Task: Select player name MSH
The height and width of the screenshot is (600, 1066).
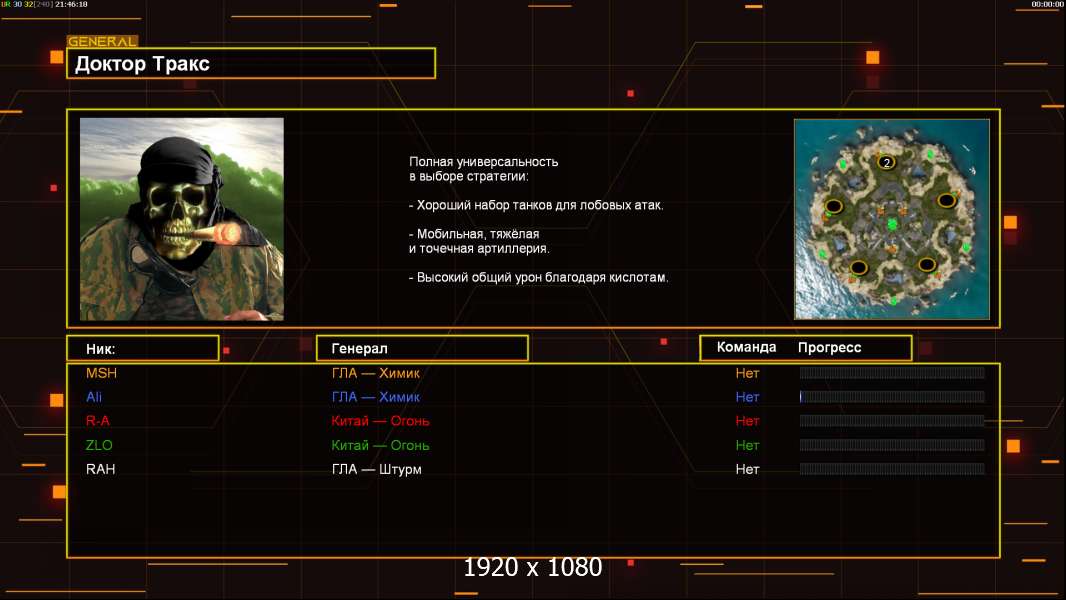Action: [101, 373]
